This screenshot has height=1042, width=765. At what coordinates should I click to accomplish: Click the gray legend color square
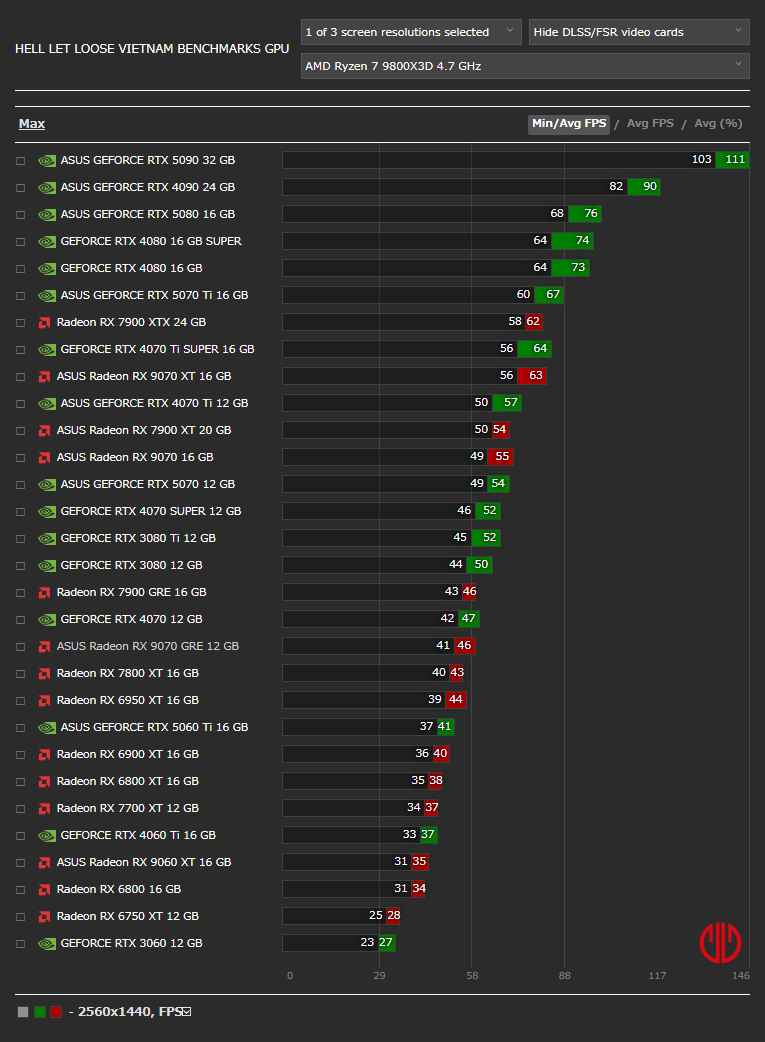pyautogui.click(x=23, y=1012)
